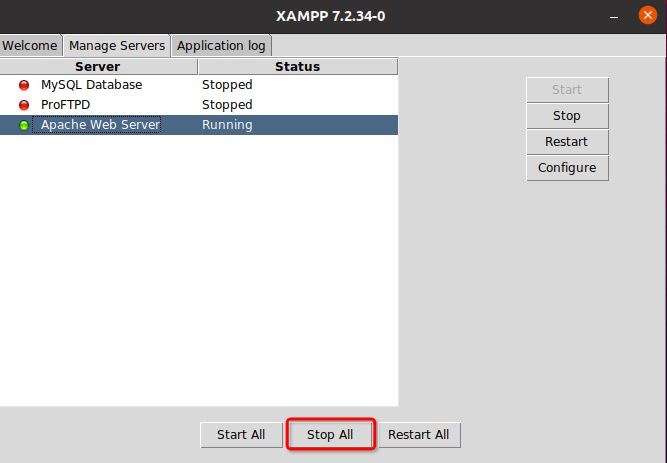Click the green status icon beside Apache Web Server
667x463 pixels.
[24, 125]
